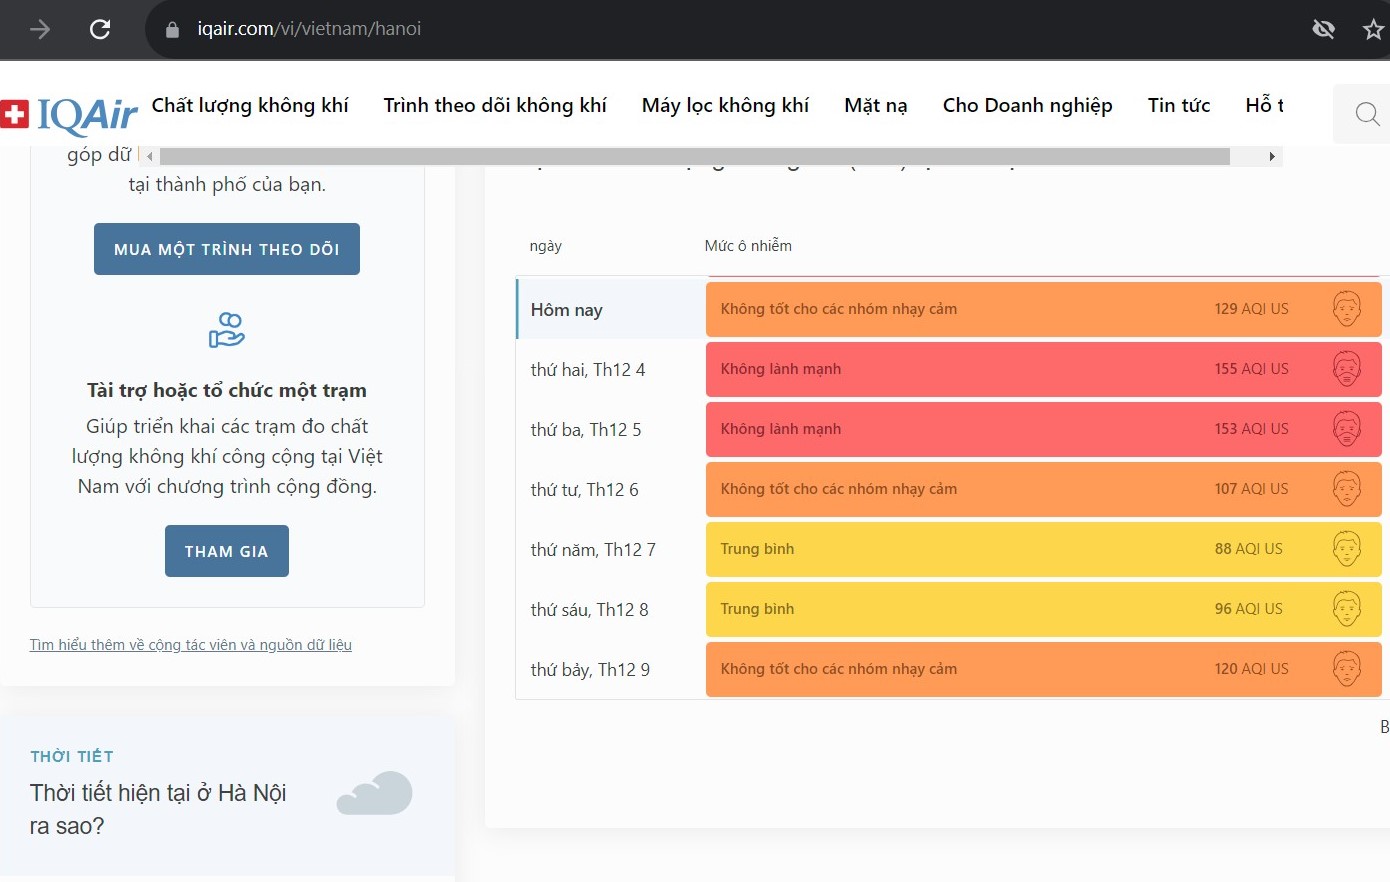This screenshot has height=882, width=1390.
Task: Click the sponsor station hand icon
Action: tap(227, 330)
